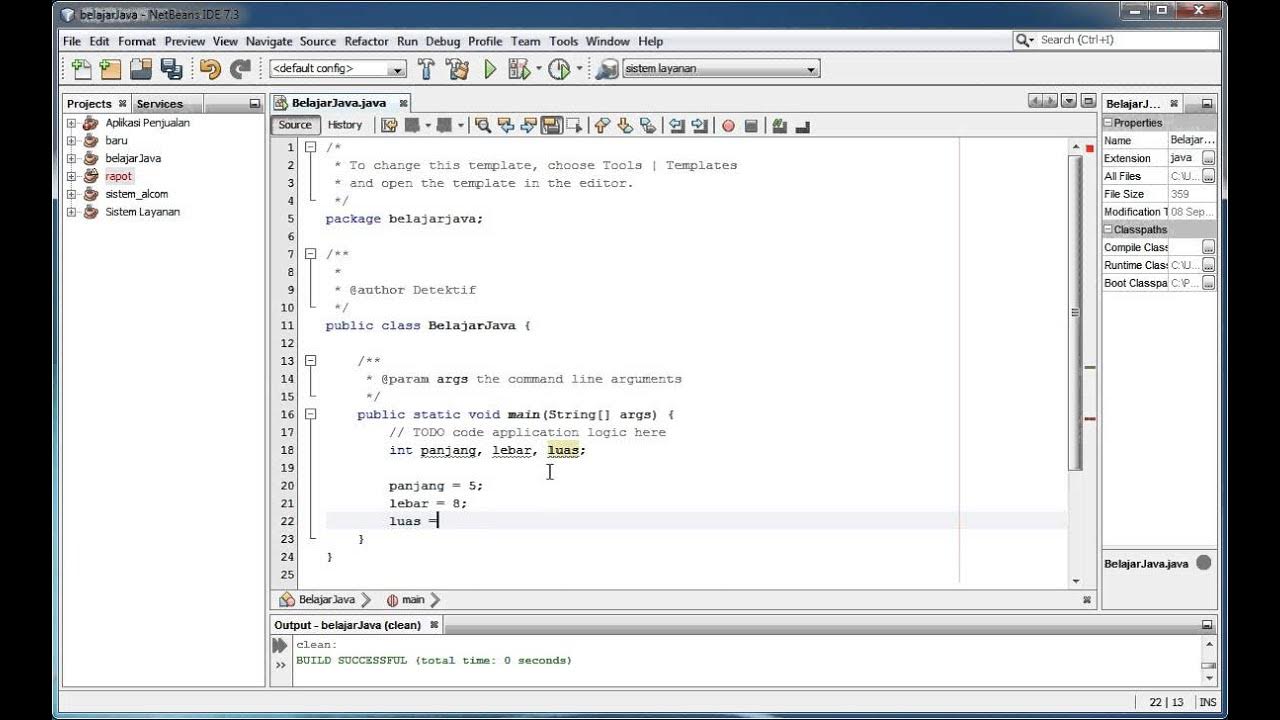Click the browse button for Extension property
Screen dimensions: 1280x720
[1208, 159]
